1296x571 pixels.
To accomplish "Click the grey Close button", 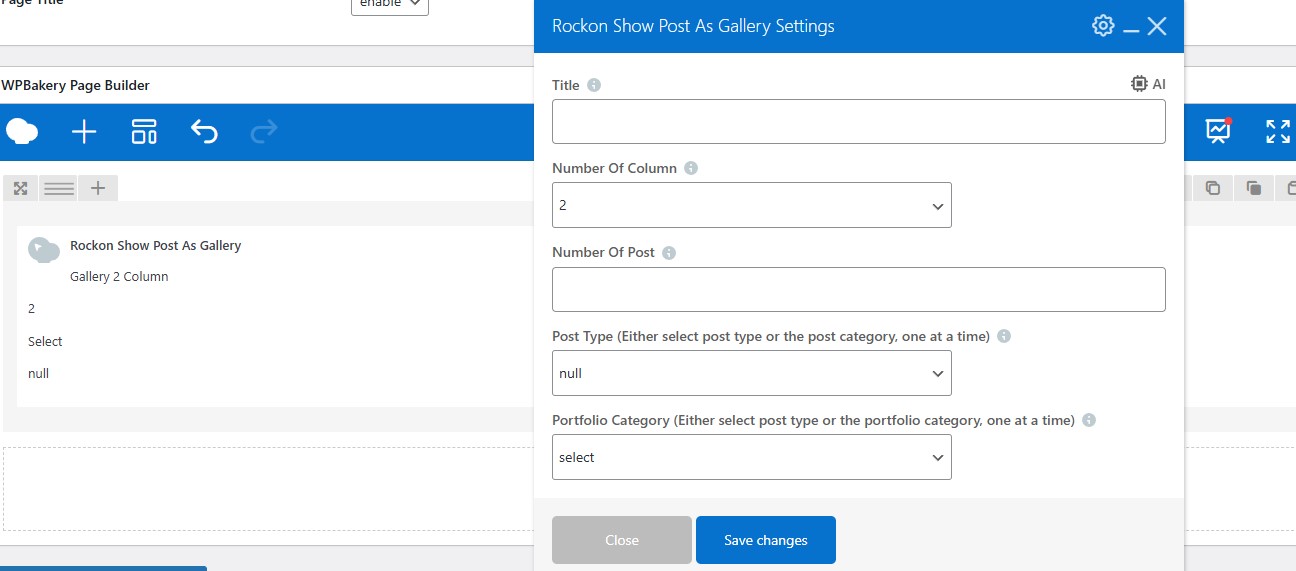I will click(621, 540).
